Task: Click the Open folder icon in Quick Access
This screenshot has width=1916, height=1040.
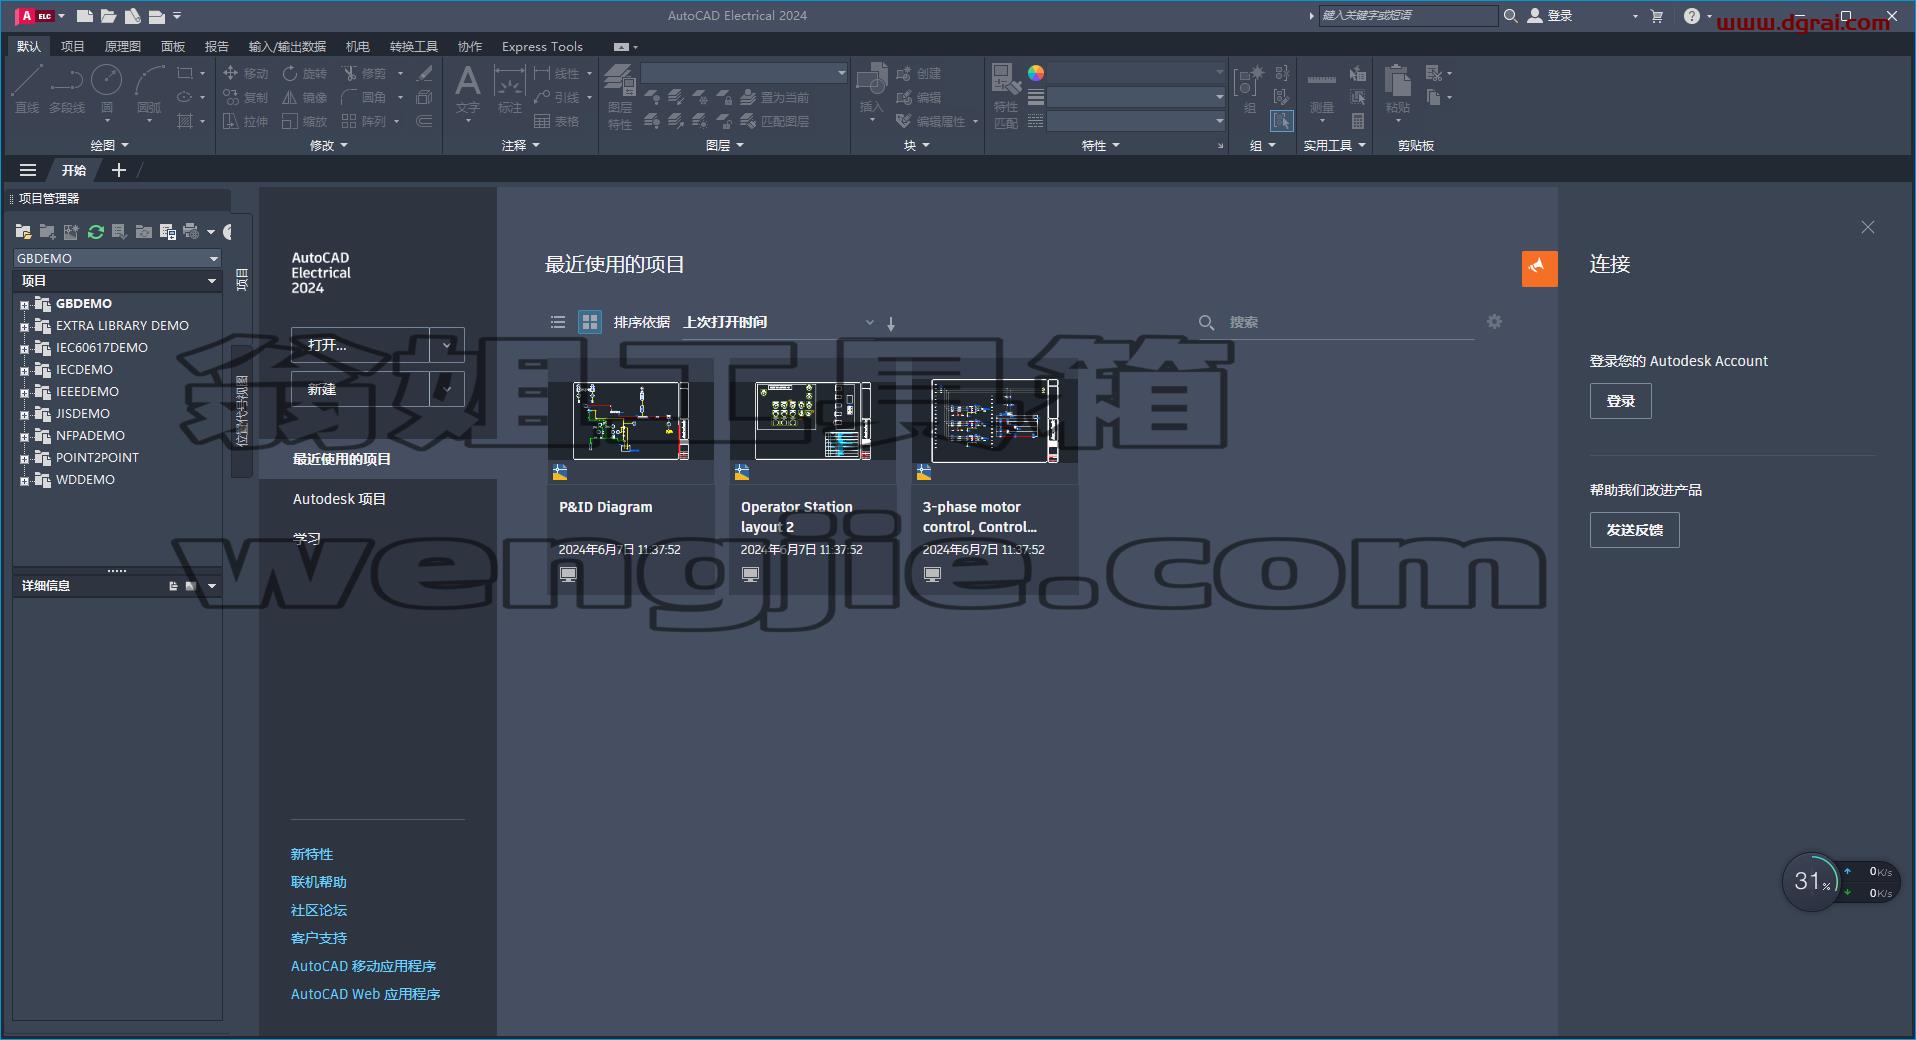Action: [x=108, y=16]
